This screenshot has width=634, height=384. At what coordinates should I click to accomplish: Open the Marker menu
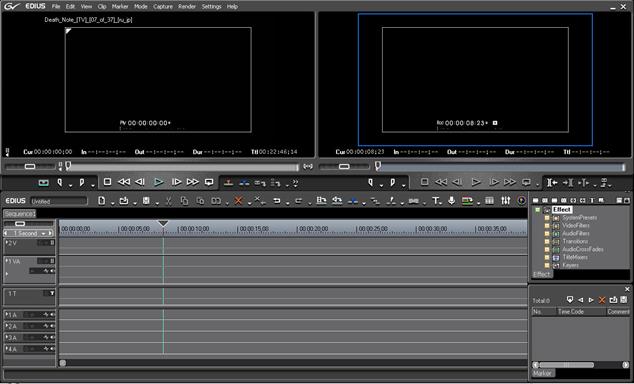pos(120,6)
